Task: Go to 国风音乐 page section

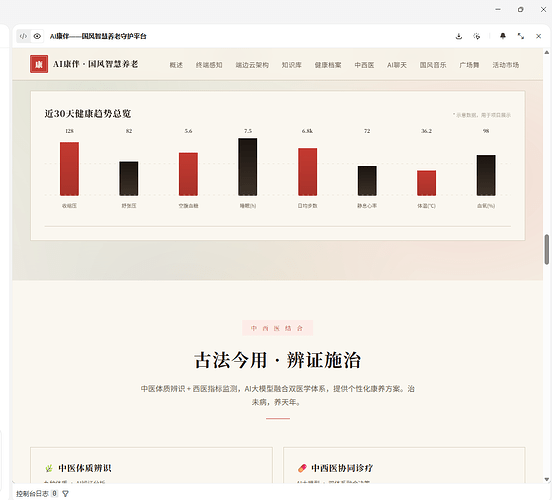Action: click(x=433, y=65)
